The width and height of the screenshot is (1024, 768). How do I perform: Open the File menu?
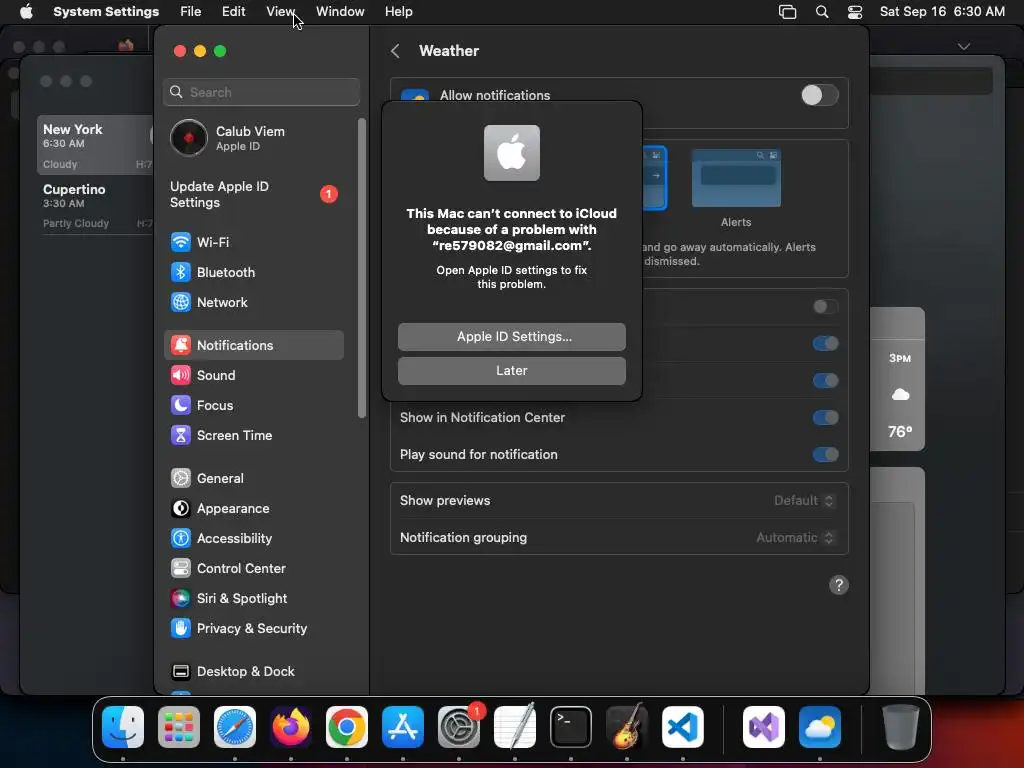coord(191,12)
